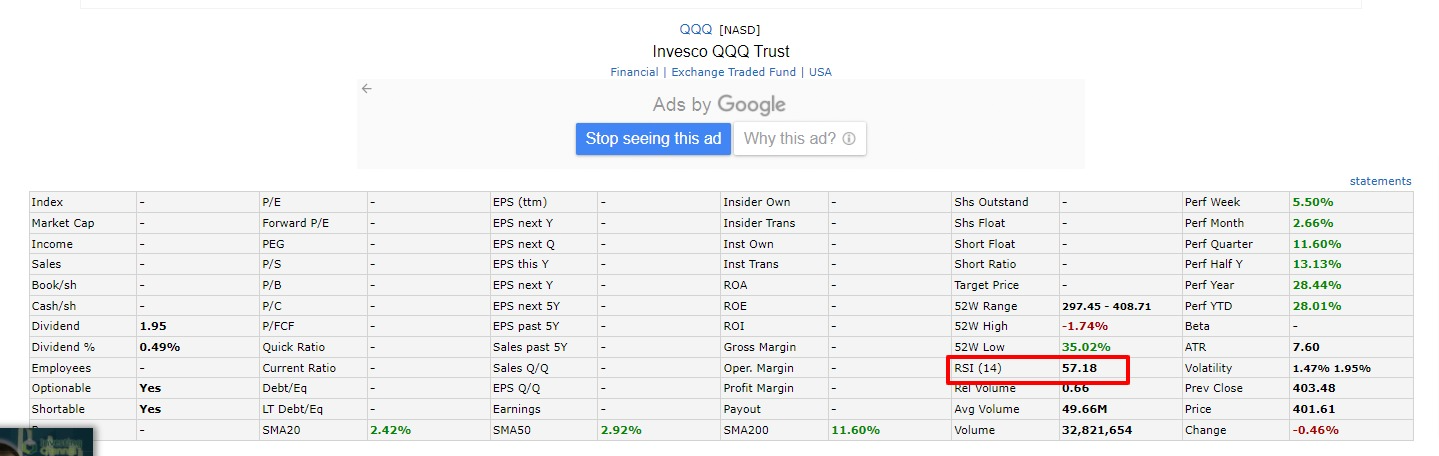This screenshot has height=456, width=1439.
Task: Click the 5.50% Perf Week value
Action: 1313,202
